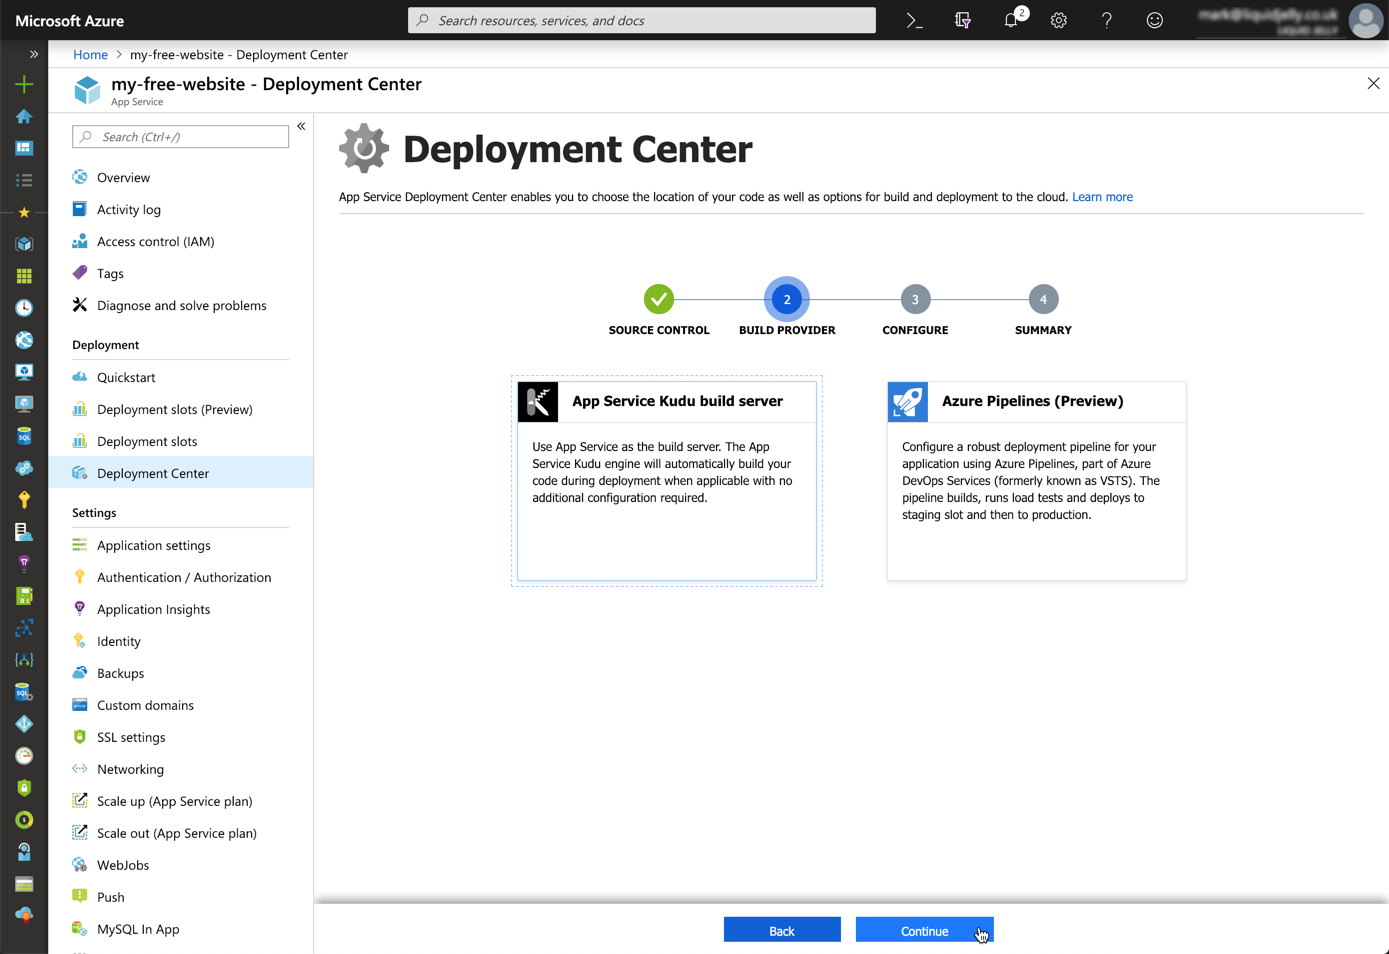Open directory and subscription filter icon

coord(963,20)
